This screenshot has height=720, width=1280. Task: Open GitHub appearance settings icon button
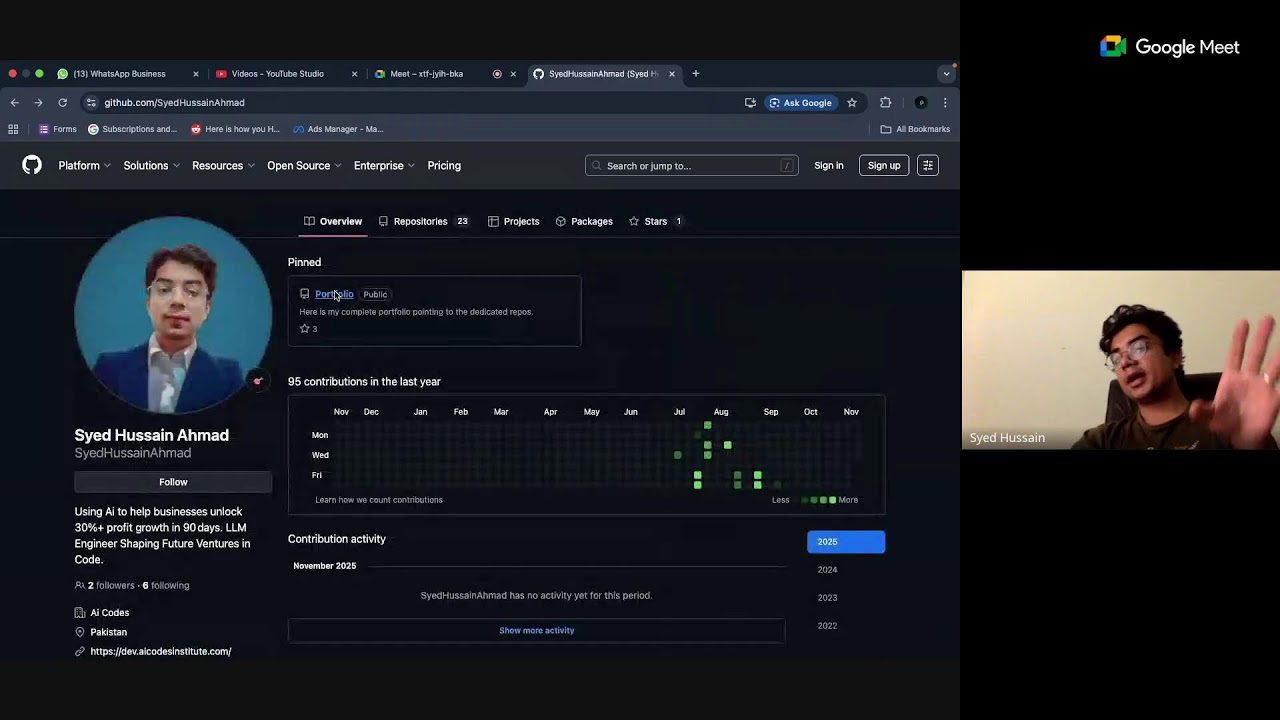928,165
